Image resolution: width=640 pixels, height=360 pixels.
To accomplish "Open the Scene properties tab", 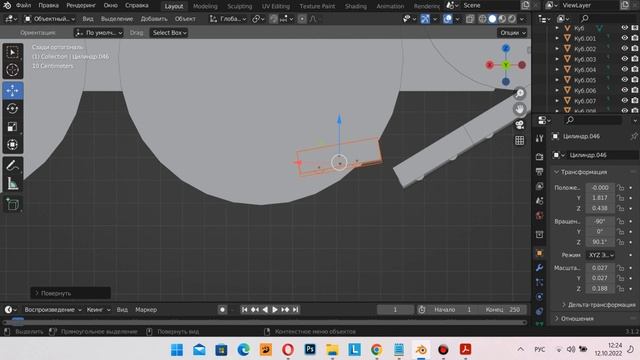I will (540, 200).
